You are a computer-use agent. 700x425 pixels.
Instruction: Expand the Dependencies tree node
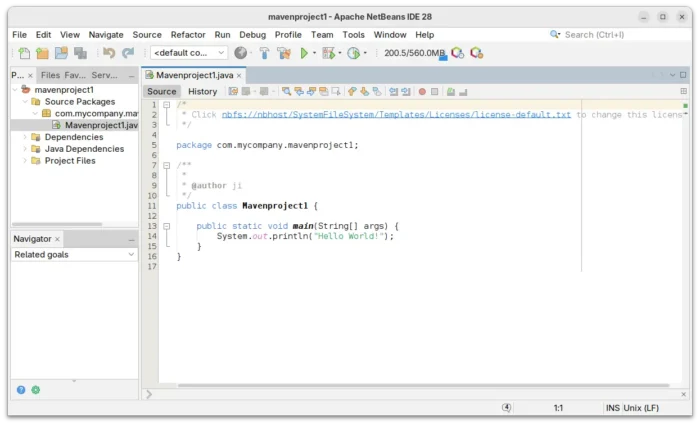pos(25,137)
